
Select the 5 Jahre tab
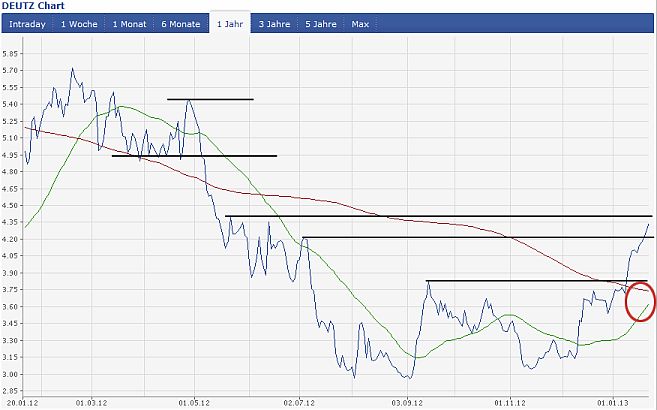point(321,24)
